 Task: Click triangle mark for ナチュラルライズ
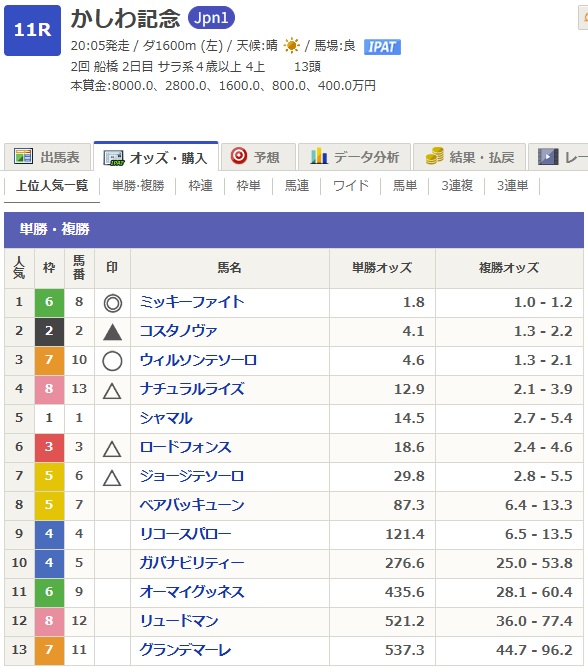coord(112,390)
